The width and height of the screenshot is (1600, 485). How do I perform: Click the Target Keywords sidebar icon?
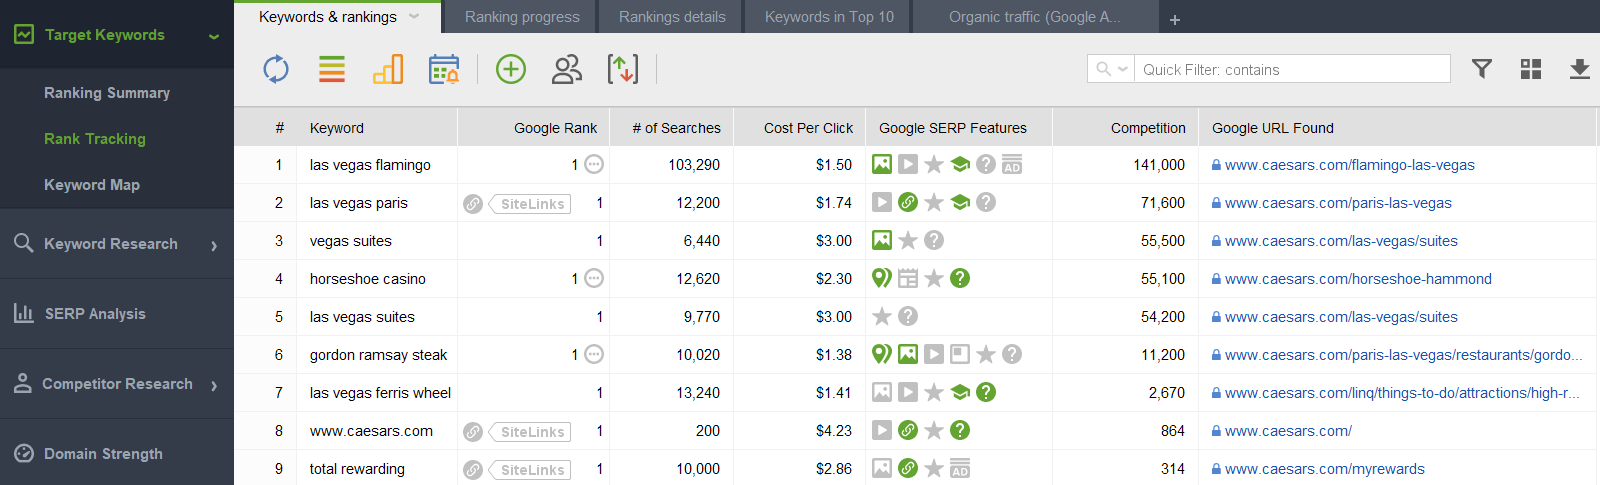click(24, 34)
